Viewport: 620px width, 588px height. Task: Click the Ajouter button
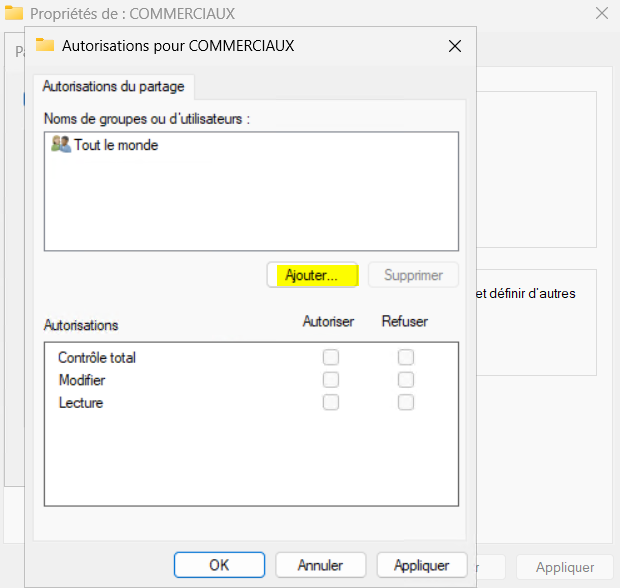click(312, 275)
